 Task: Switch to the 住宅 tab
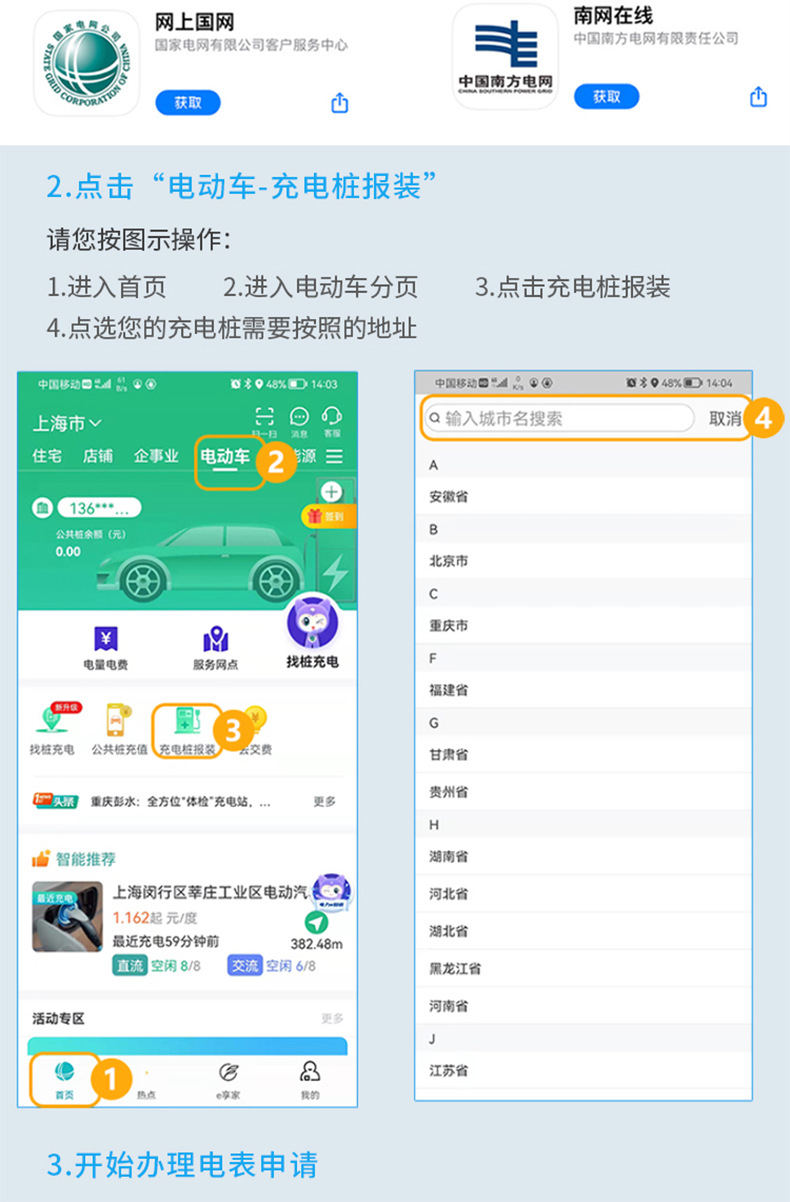[x=47, y=456]
